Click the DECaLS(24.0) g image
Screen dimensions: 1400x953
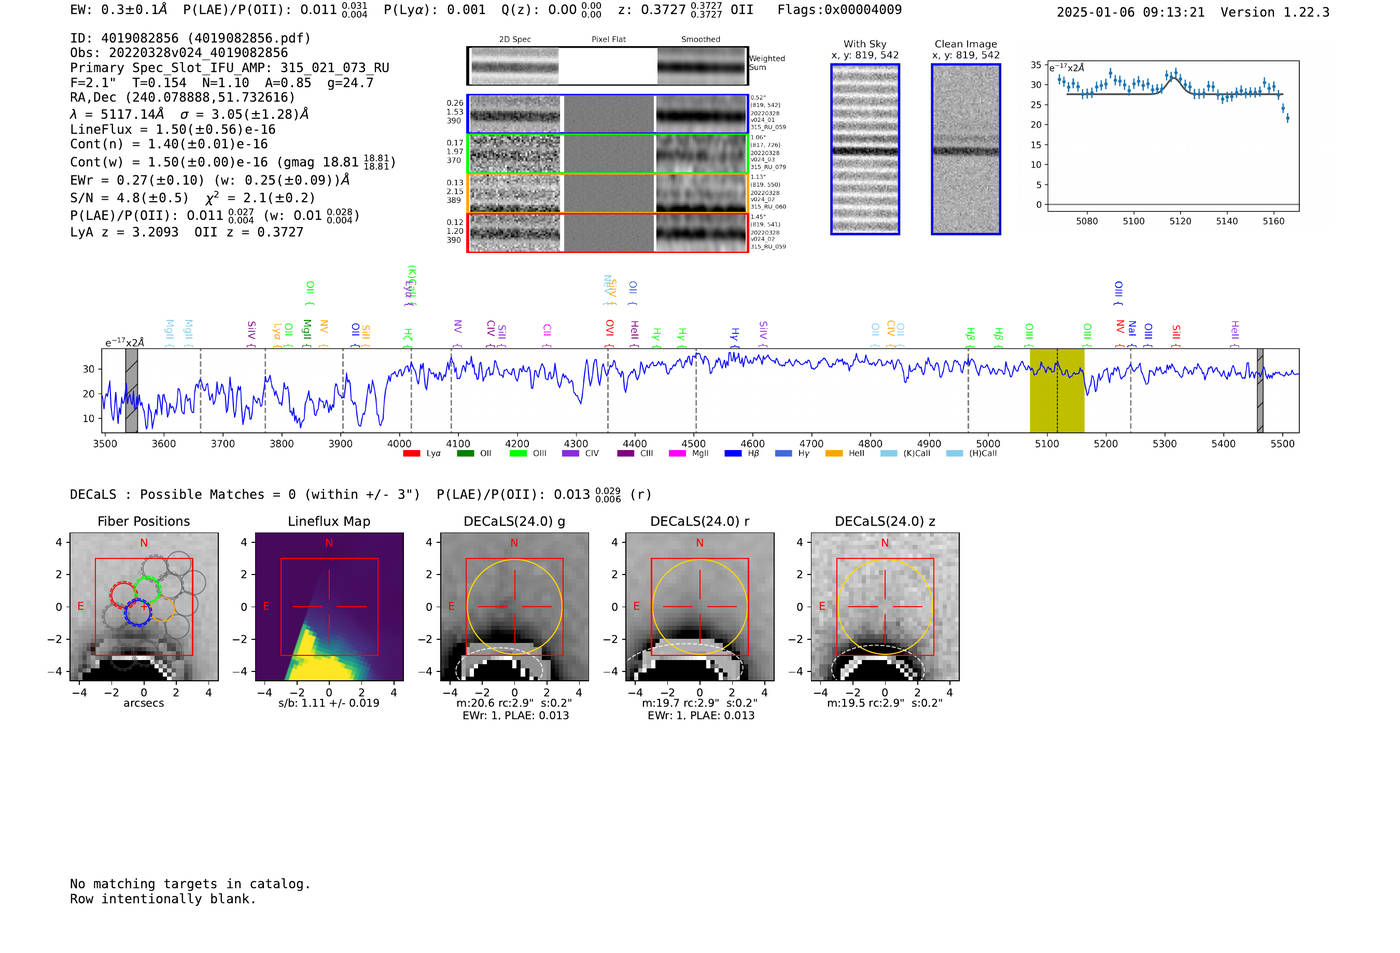(x=514, y=606)
